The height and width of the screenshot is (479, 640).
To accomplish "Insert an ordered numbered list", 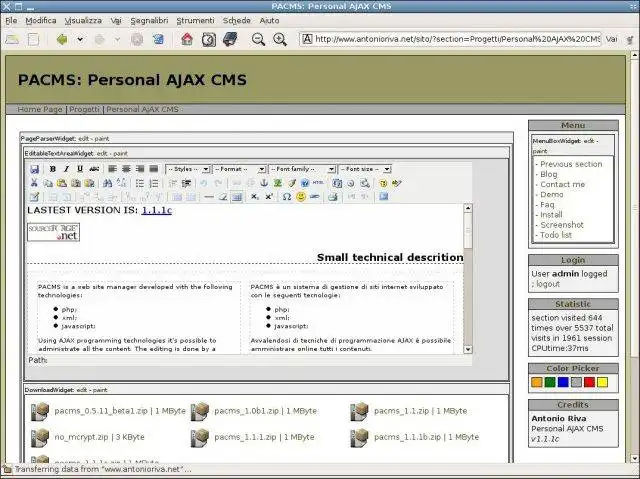I will pos(154,183).
